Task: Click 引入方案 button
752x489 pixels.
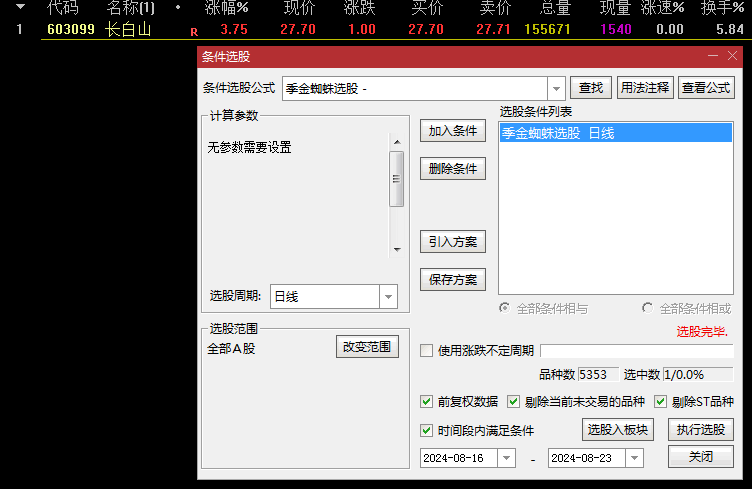Action: pos(453,242)
